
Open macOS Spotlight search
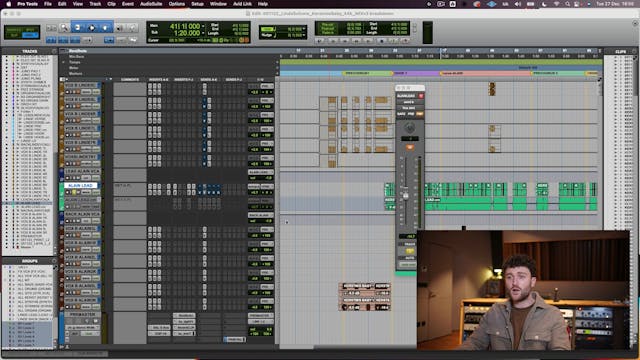pyautogui.click(x=567, y=4)
